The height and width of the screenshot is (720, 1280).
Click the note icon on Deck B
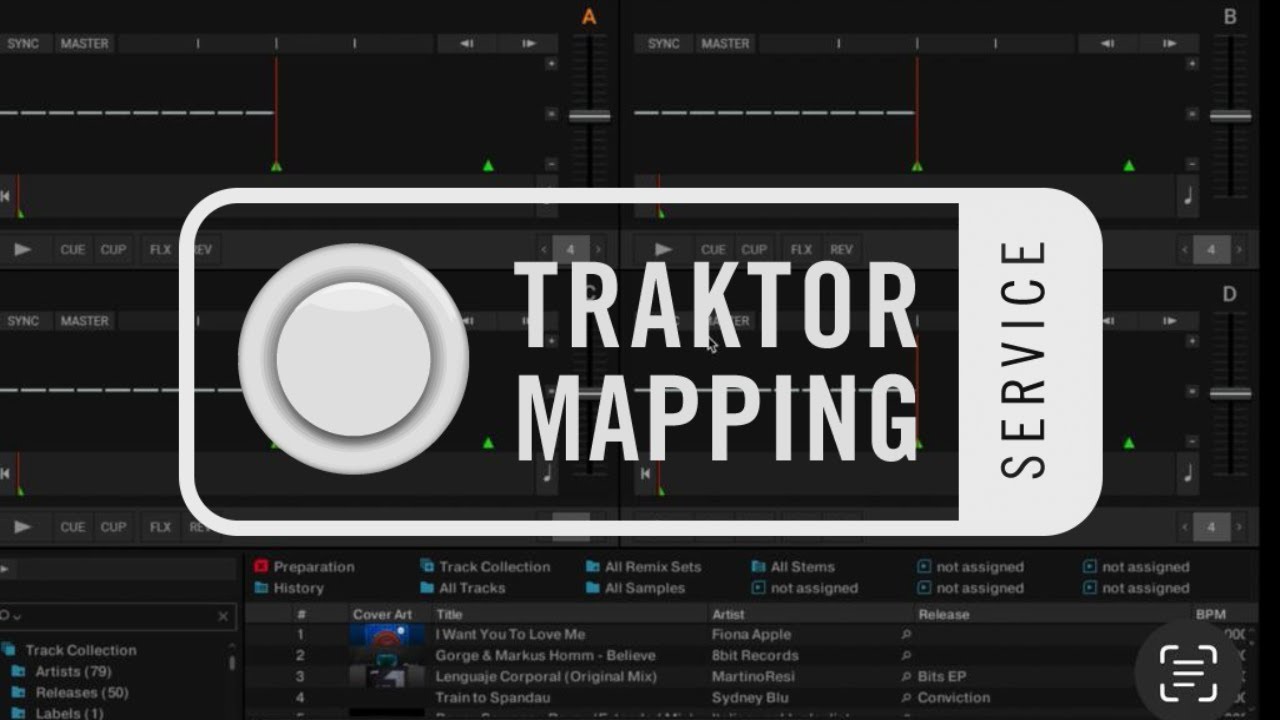point(1187,196)
